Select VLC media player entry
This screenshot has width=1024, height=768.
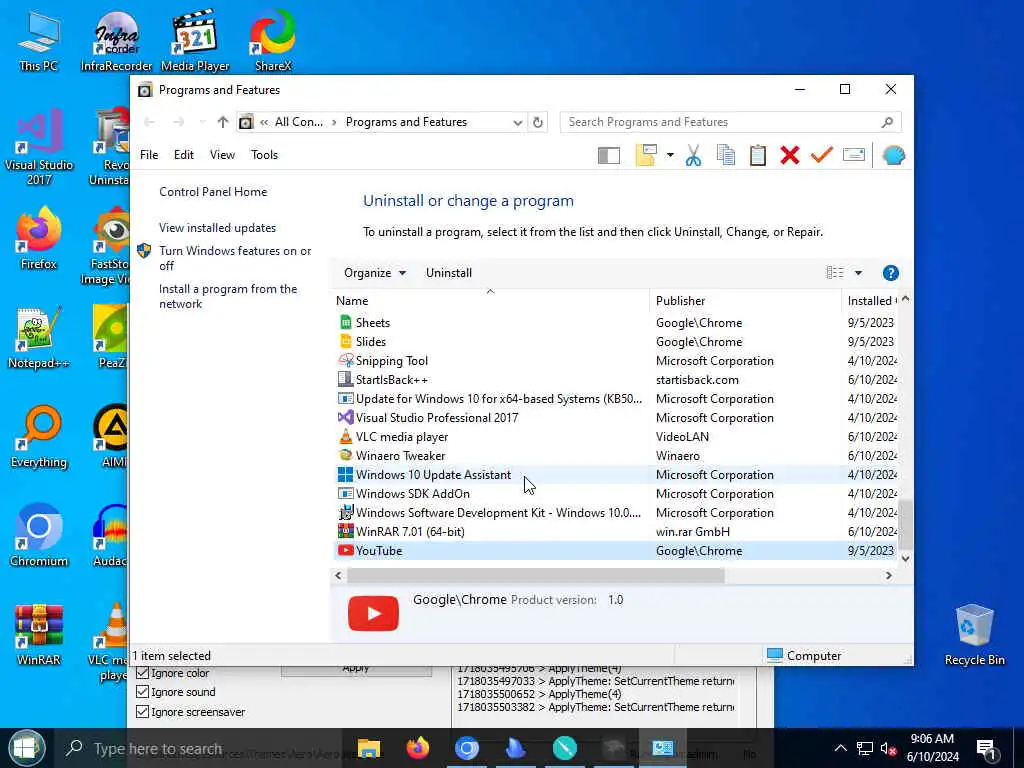[x=615, y=437]
